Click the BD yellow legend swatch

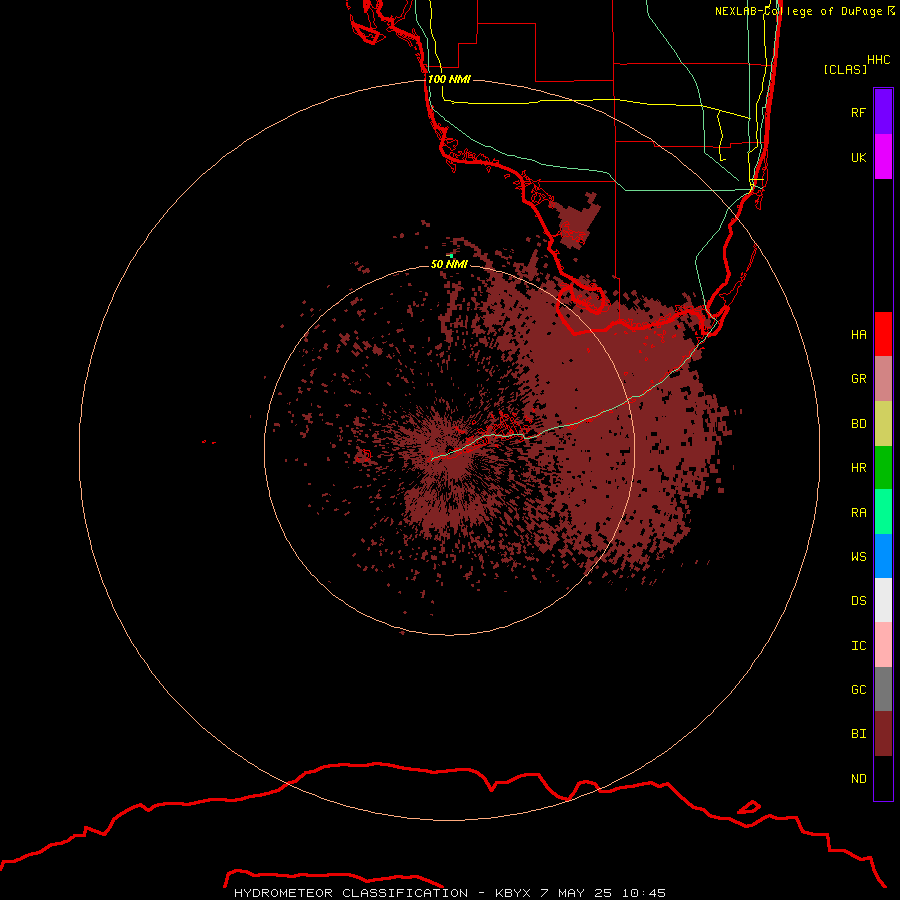coord(883,424)
